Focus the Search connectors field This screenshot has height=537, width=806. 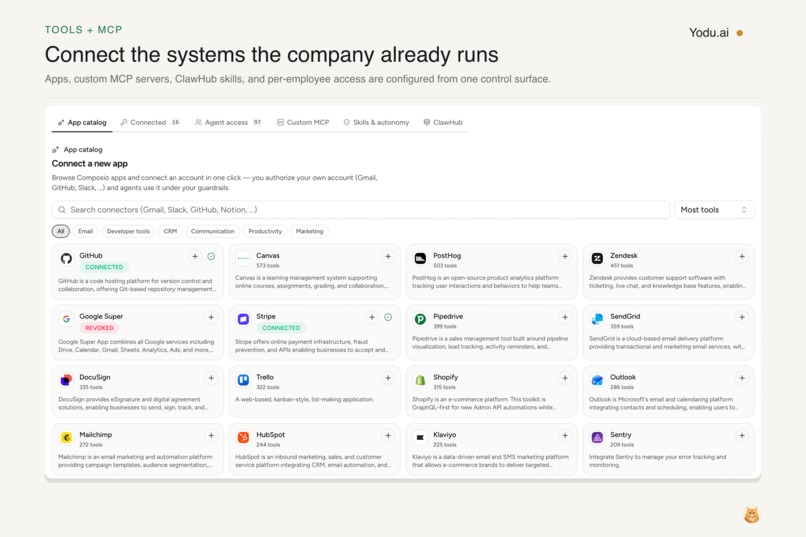click(x=361, y=210)
